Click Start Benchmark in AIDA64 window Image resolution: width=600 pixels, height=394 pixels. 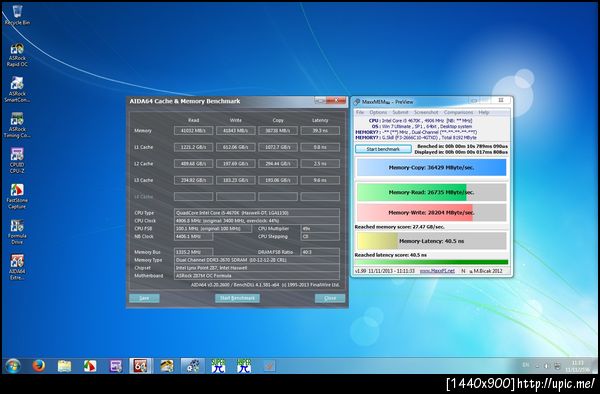[x=237, y=298]
